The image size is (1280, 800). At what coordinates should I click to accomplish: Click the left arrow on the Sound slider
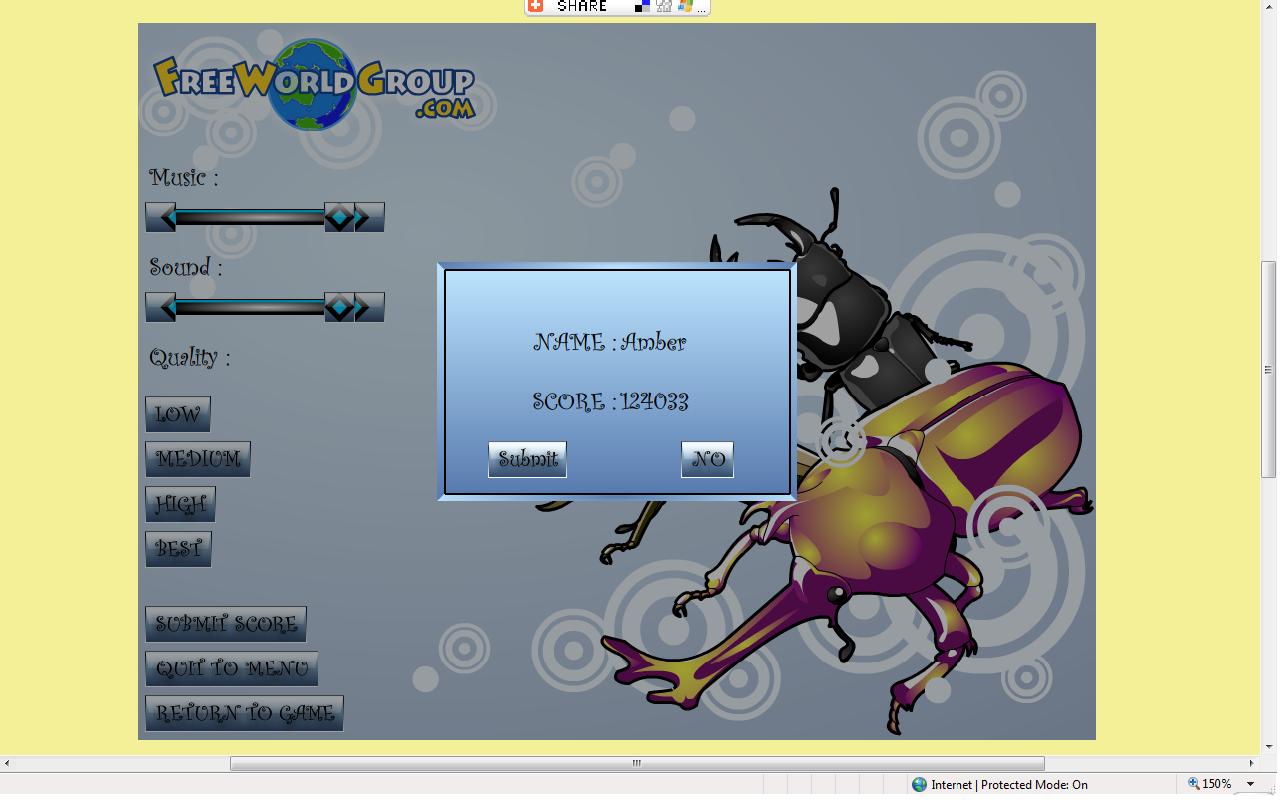(162, 307)
